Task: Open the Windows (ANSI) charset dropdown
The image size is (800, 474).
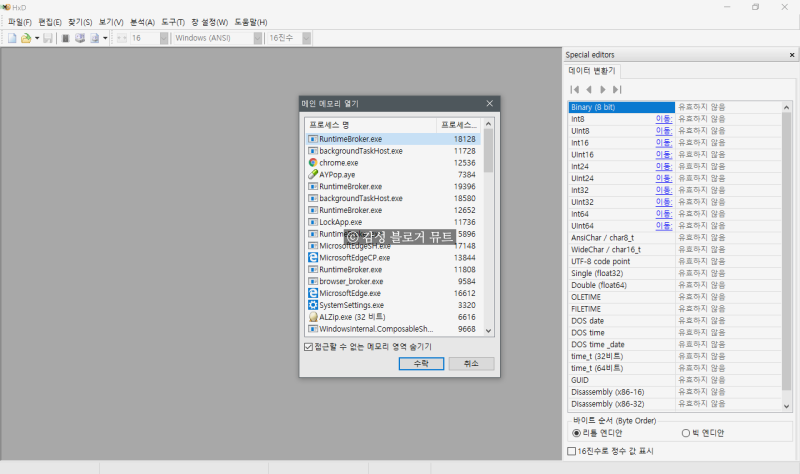Action: point(217,38)
